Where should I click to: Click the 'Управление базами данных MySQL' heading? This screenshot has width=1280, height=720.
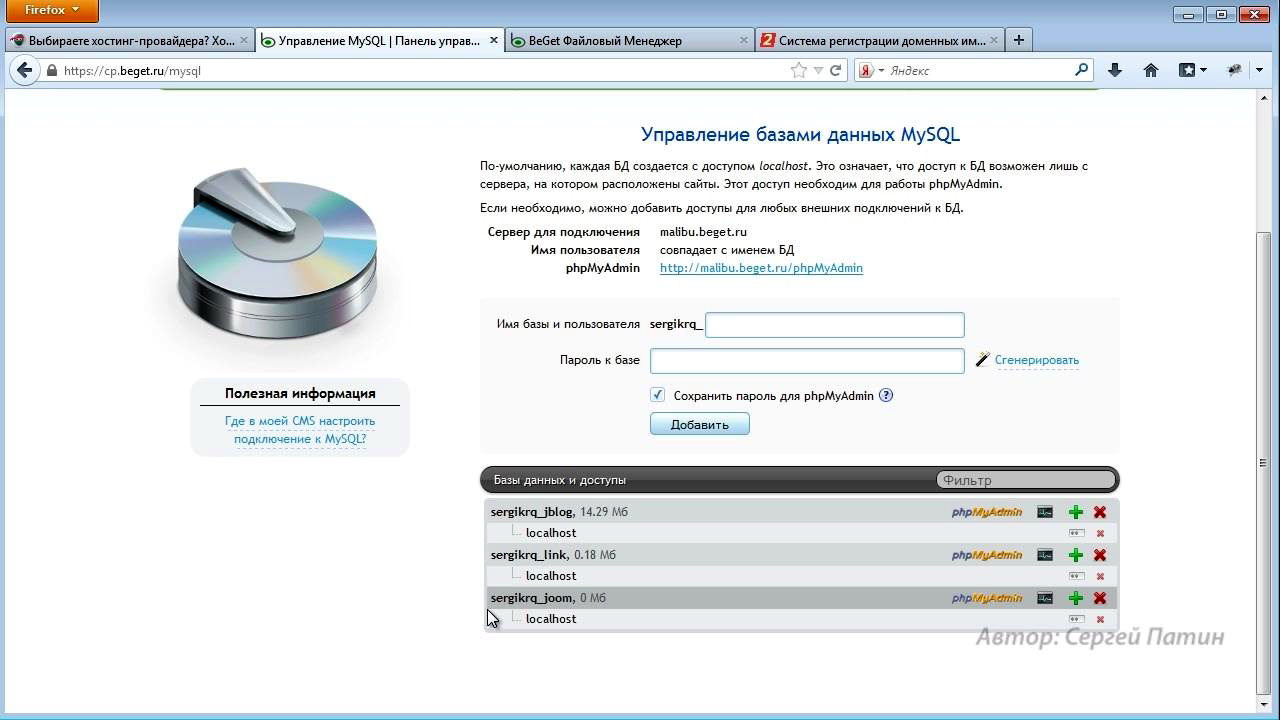[800, 135]
